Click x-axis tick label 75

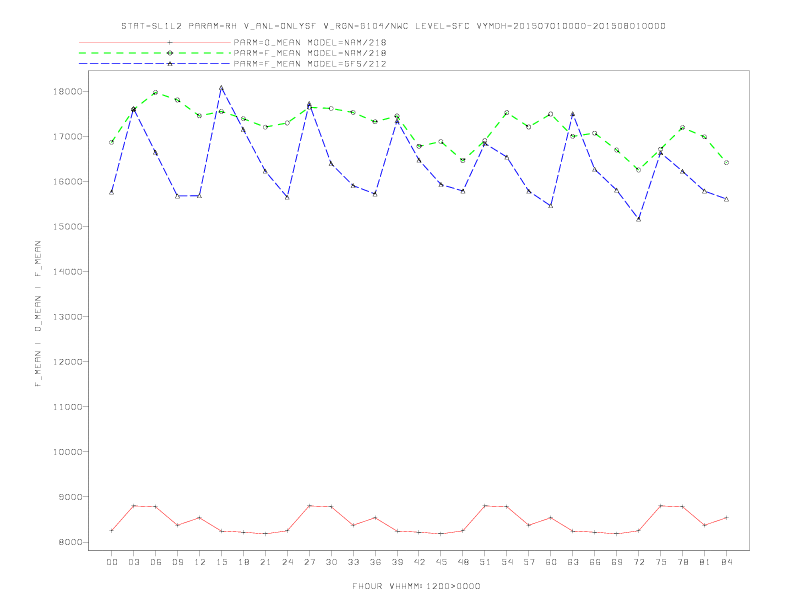coord(661,562)
